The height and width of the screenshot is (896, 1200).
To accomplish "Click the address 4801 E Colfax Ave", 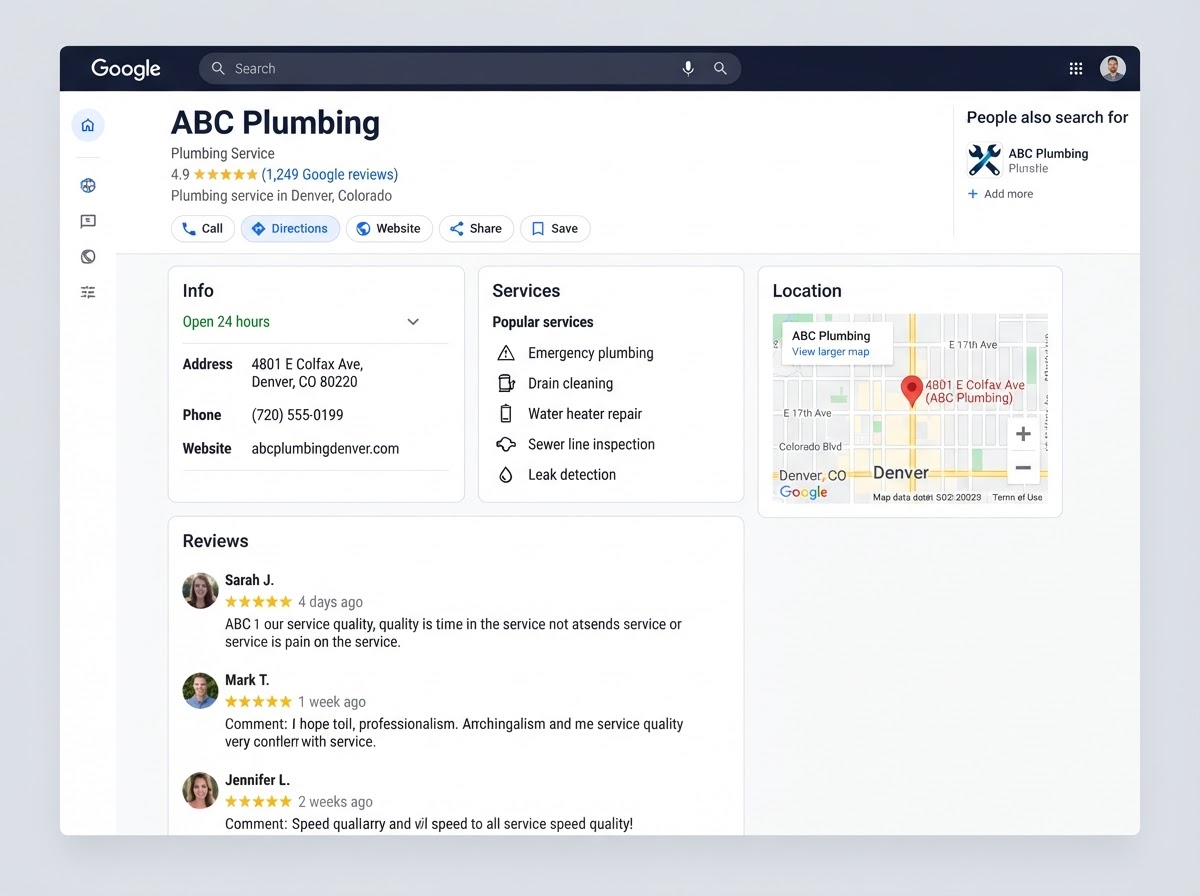I will [x=308, y=373].
